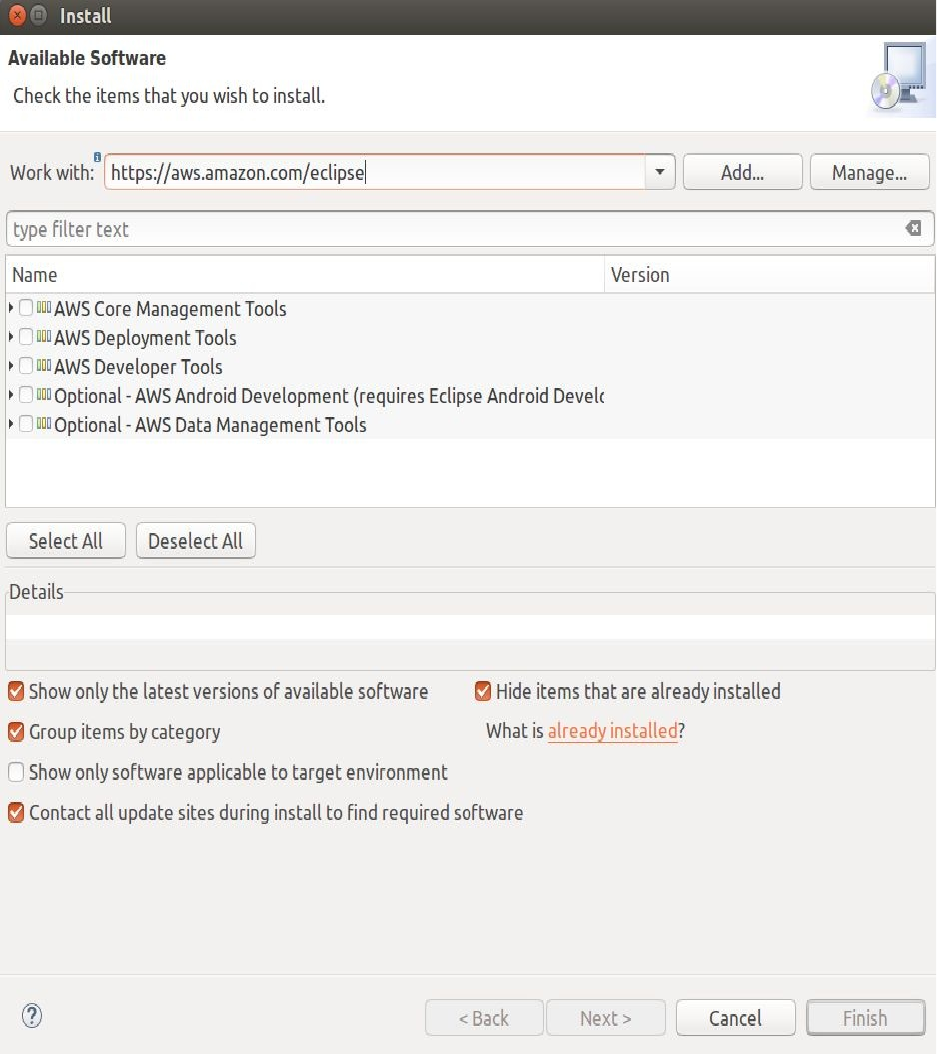The image size is (937, 1054).
Task: Expand AWS Core Management Tools tree node
Action: point(11,308)
